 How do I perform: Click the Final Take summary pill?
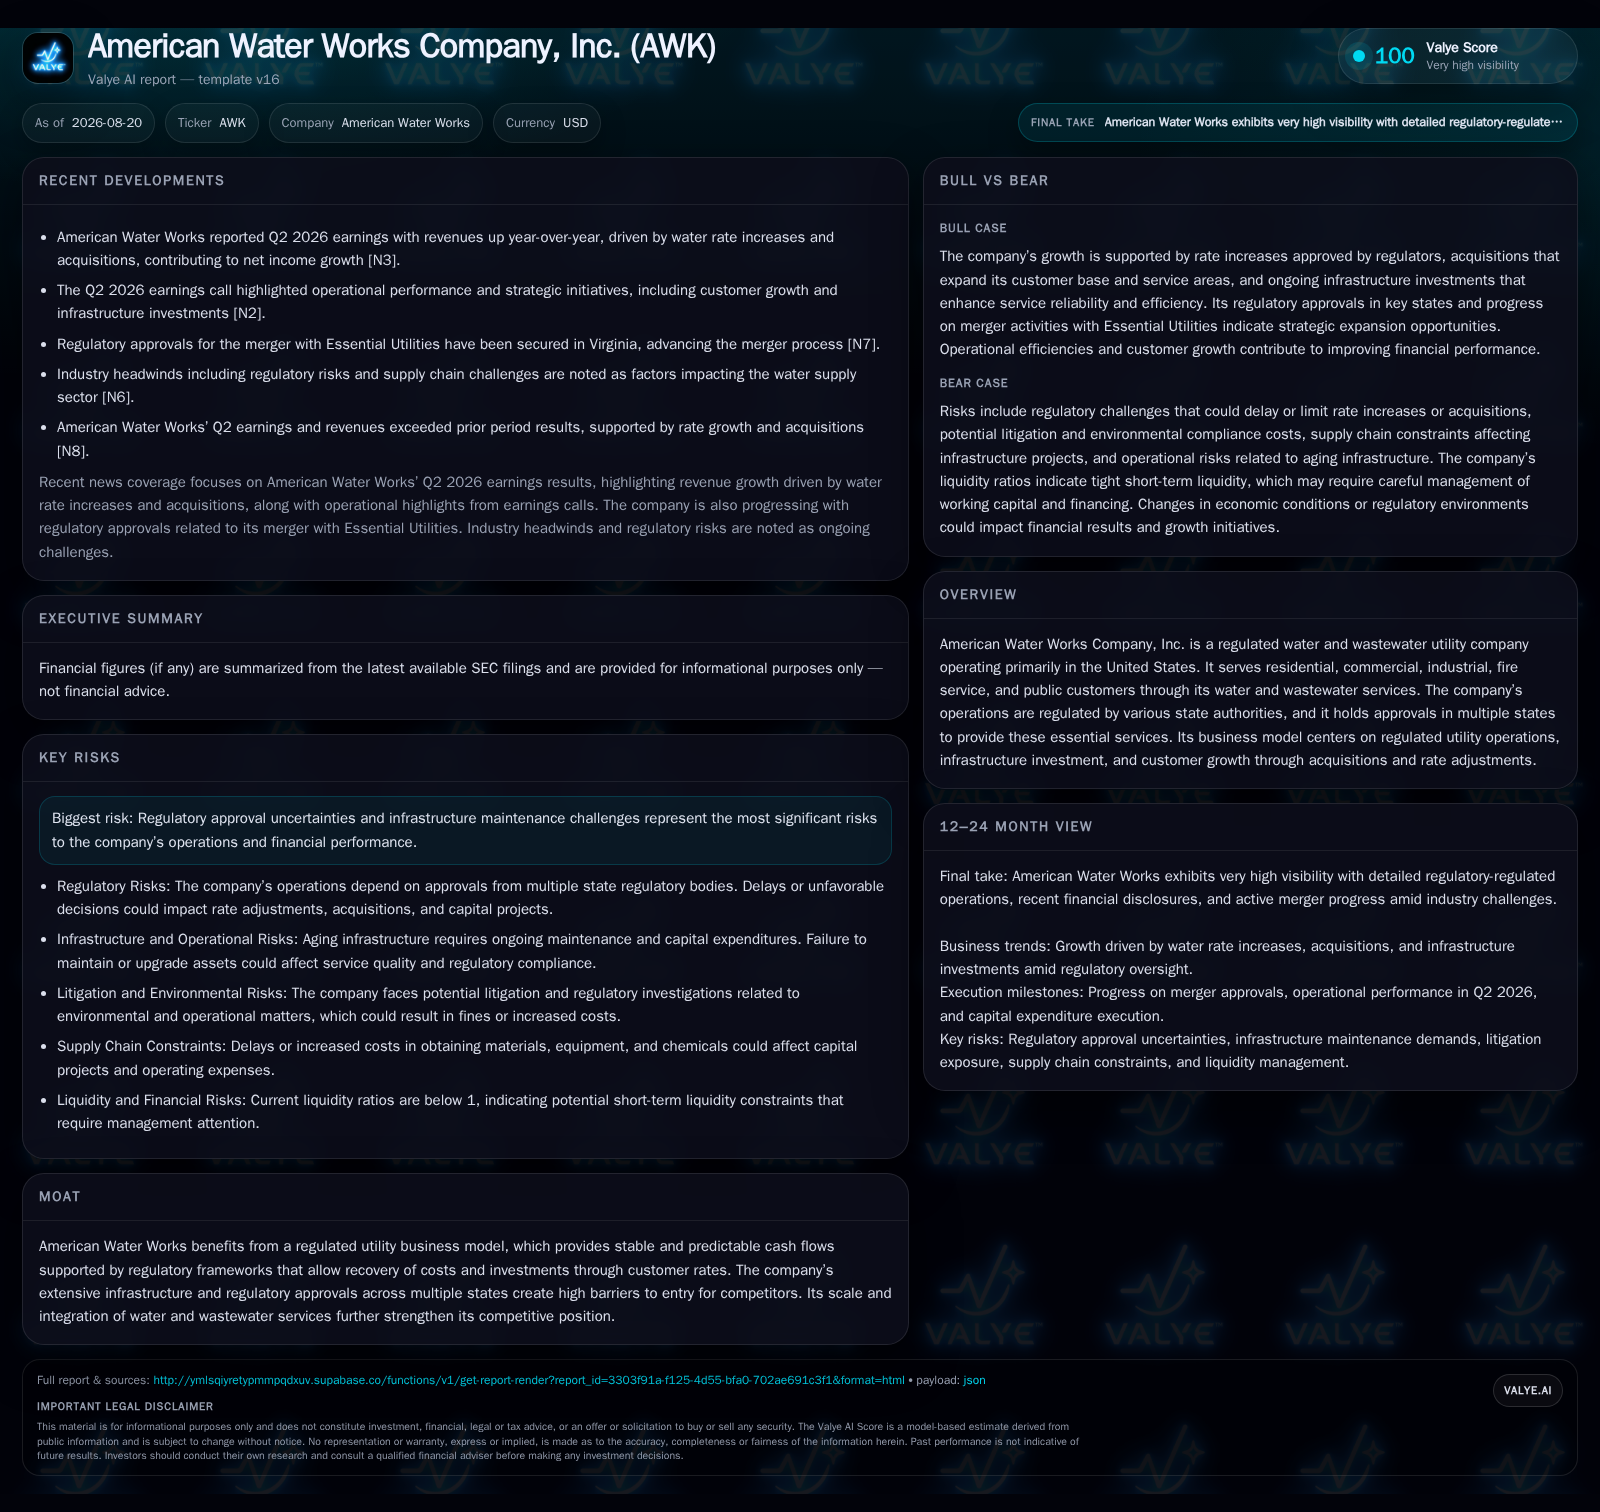click(1297, 122)
